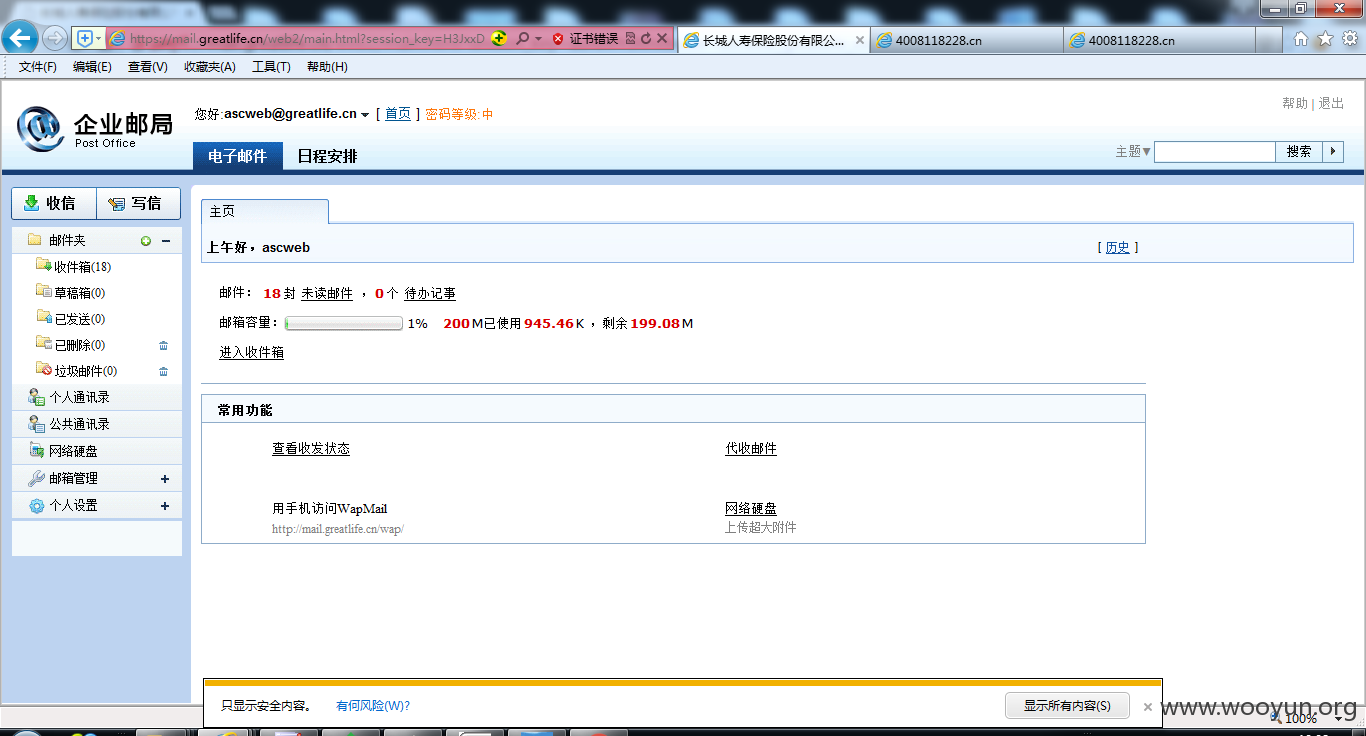The width and height of the screenshot is (1366, 736).
Task: Click the 有何风险(W)? link
Action: (x=373, y=706)
